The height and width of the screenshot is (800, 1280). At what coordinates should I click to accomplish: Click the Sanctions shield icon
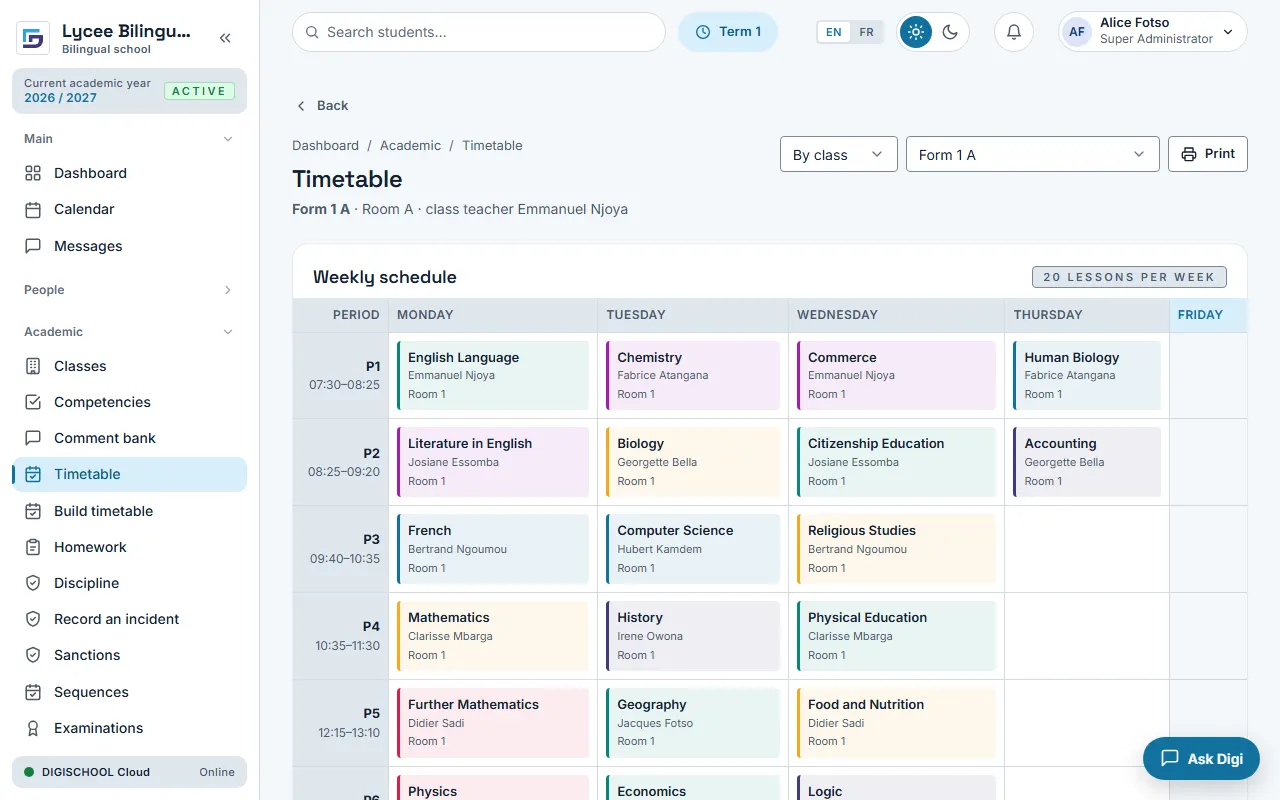click(x=33, y=655)
